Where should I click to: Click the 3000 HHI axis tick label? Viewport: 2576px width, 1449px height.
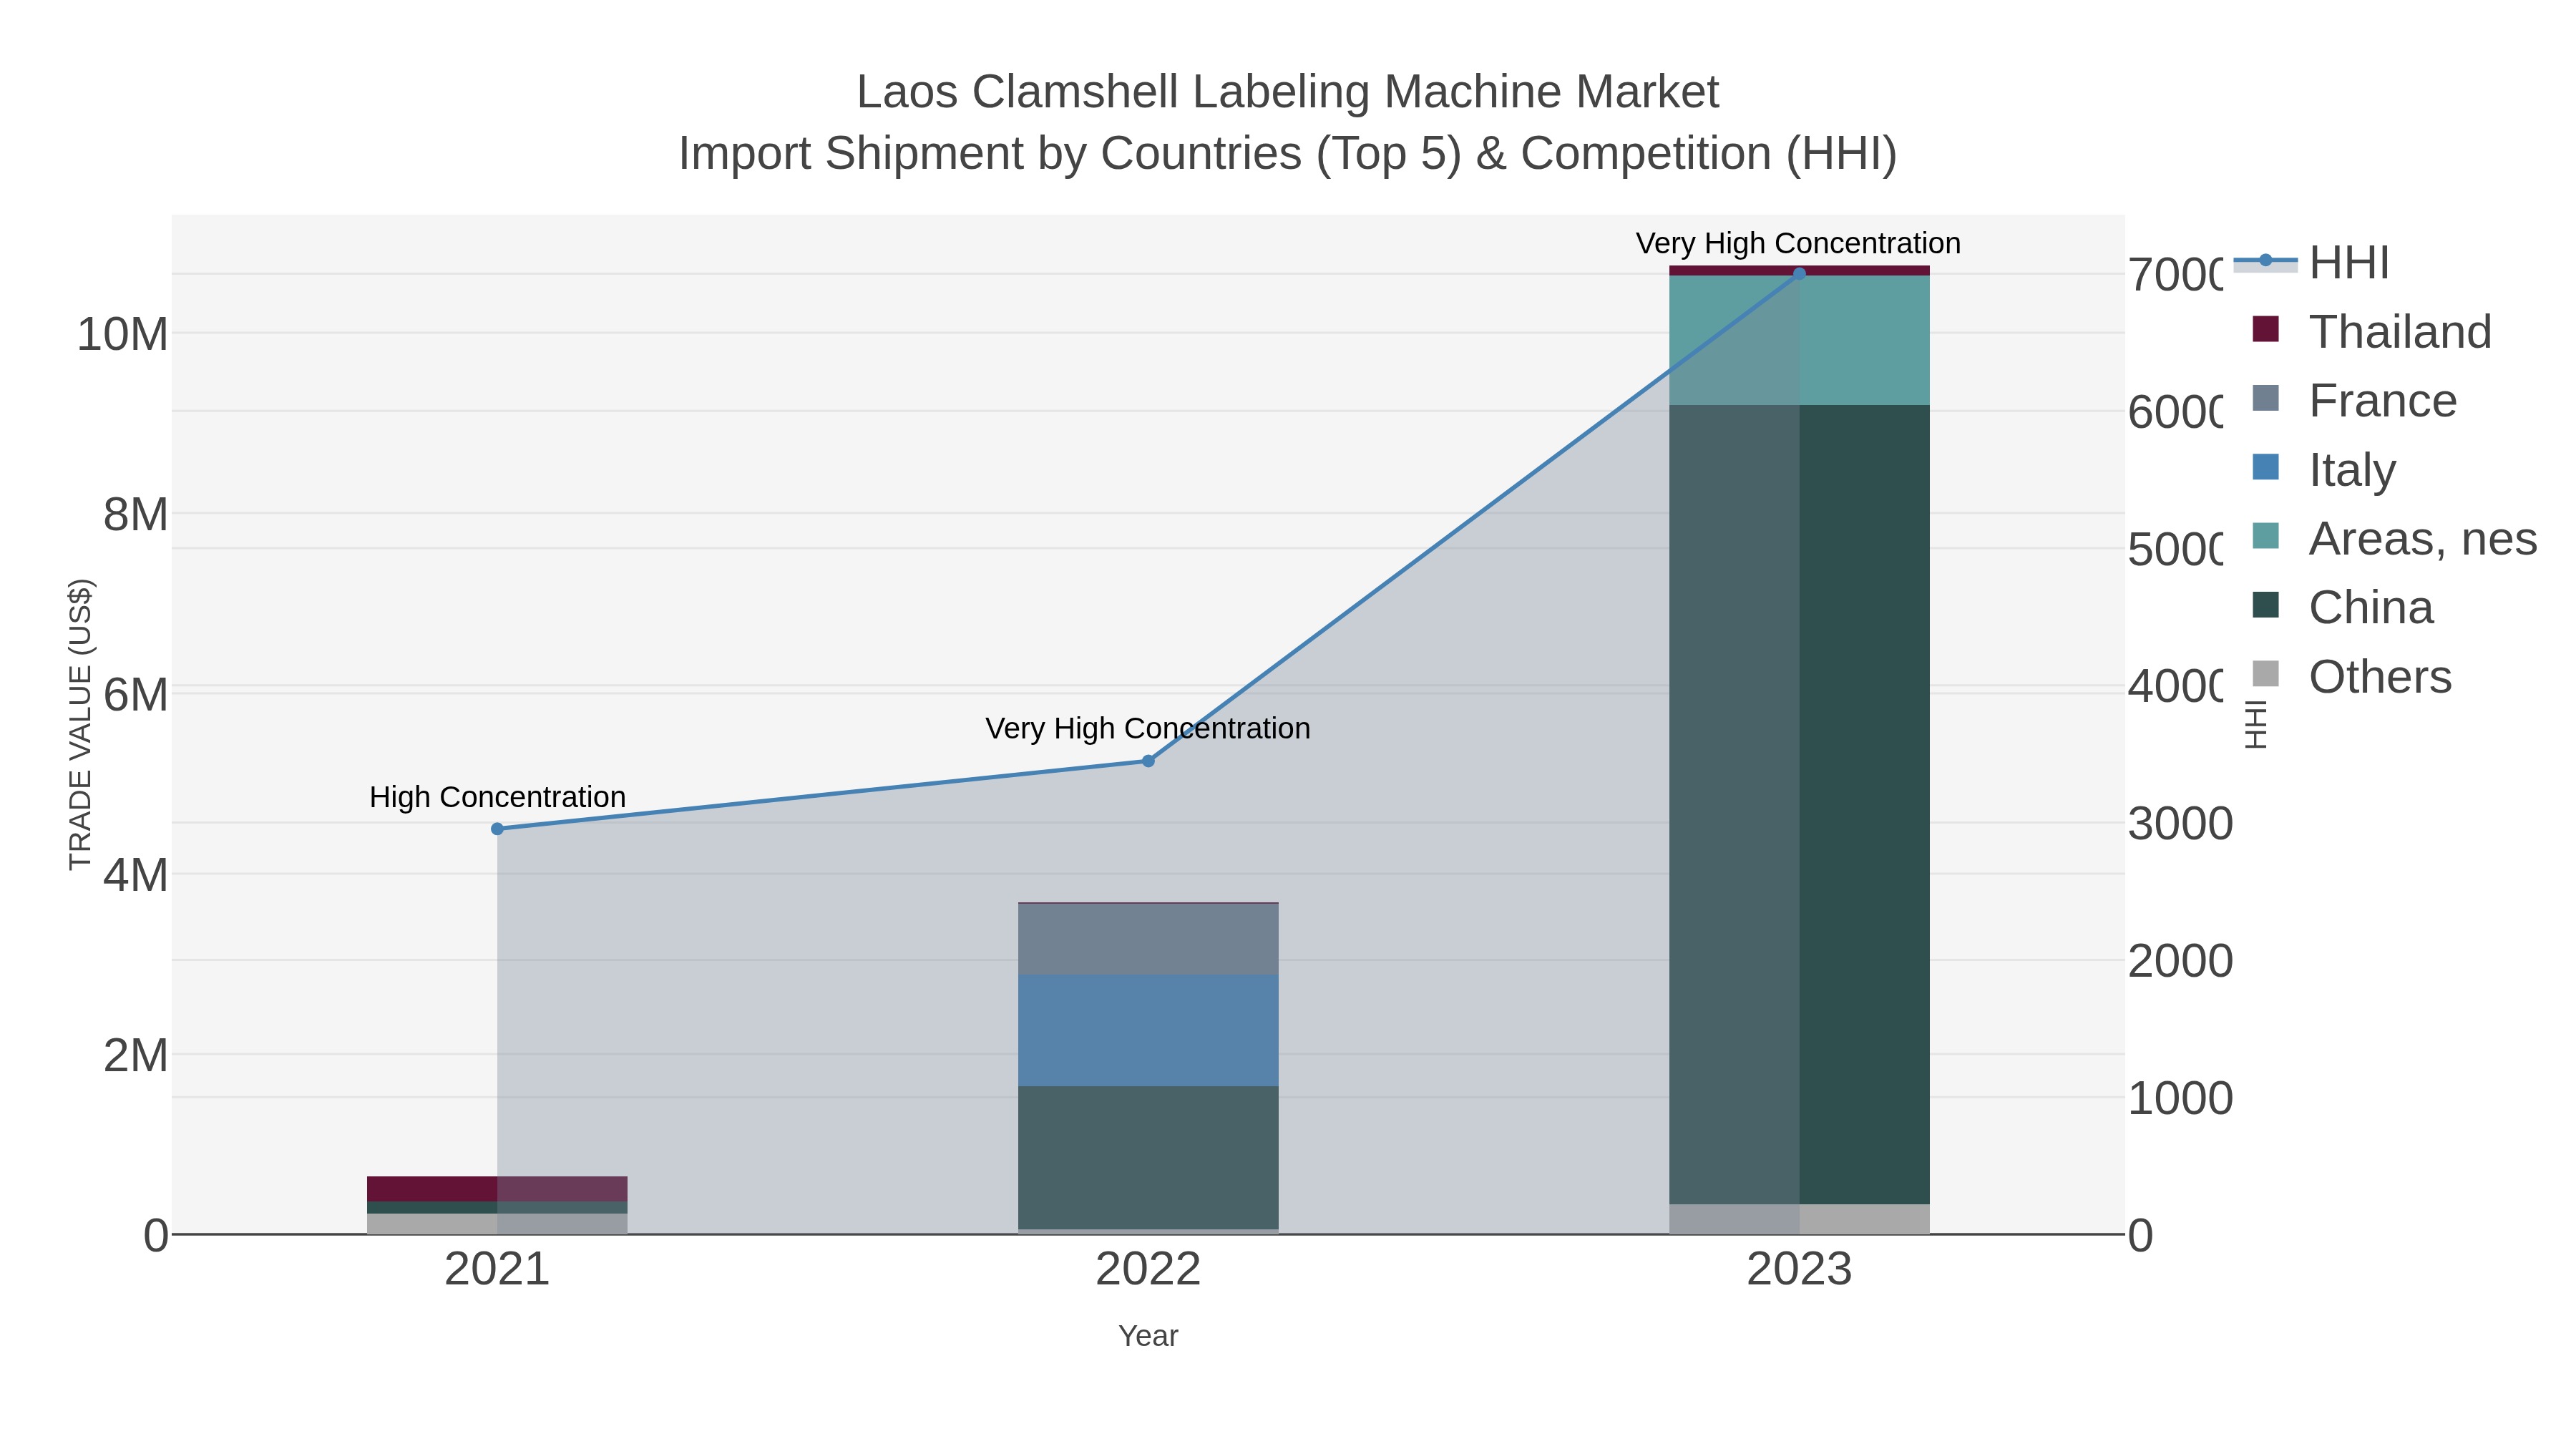coord(2180,824)
